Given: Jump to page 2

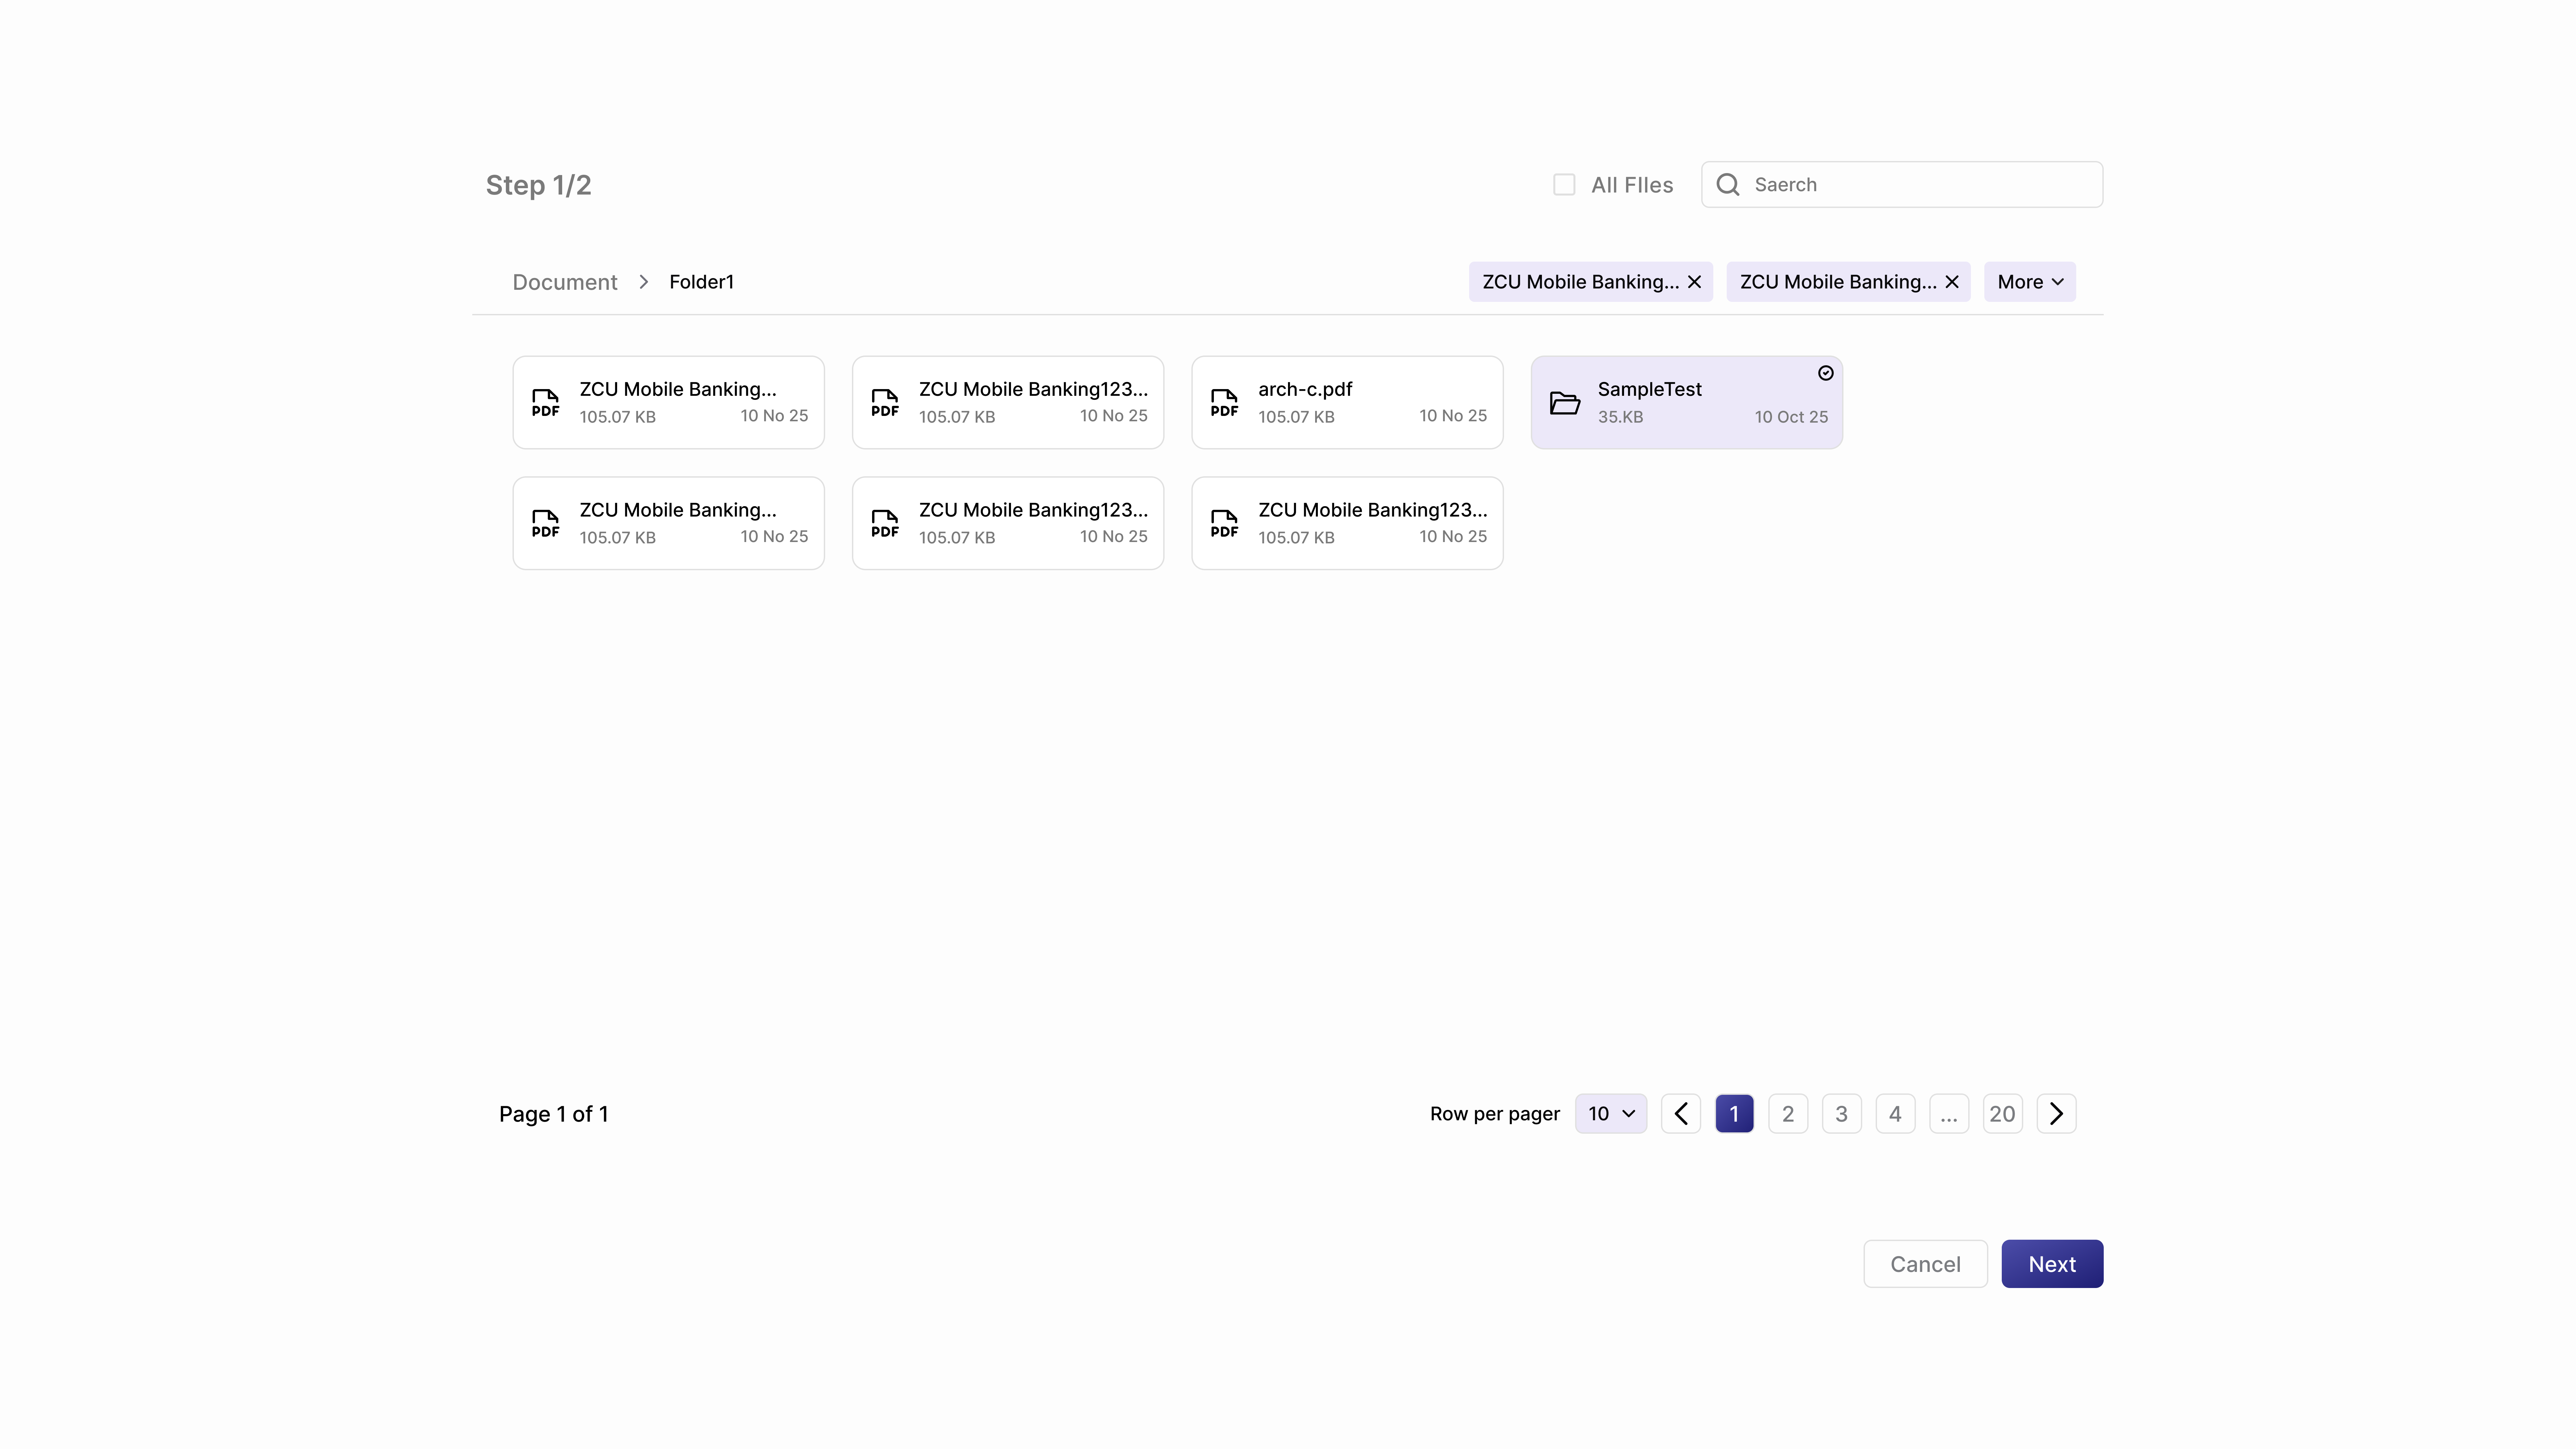Looking at the screenshot, I should click(x=1788, y=1114).
